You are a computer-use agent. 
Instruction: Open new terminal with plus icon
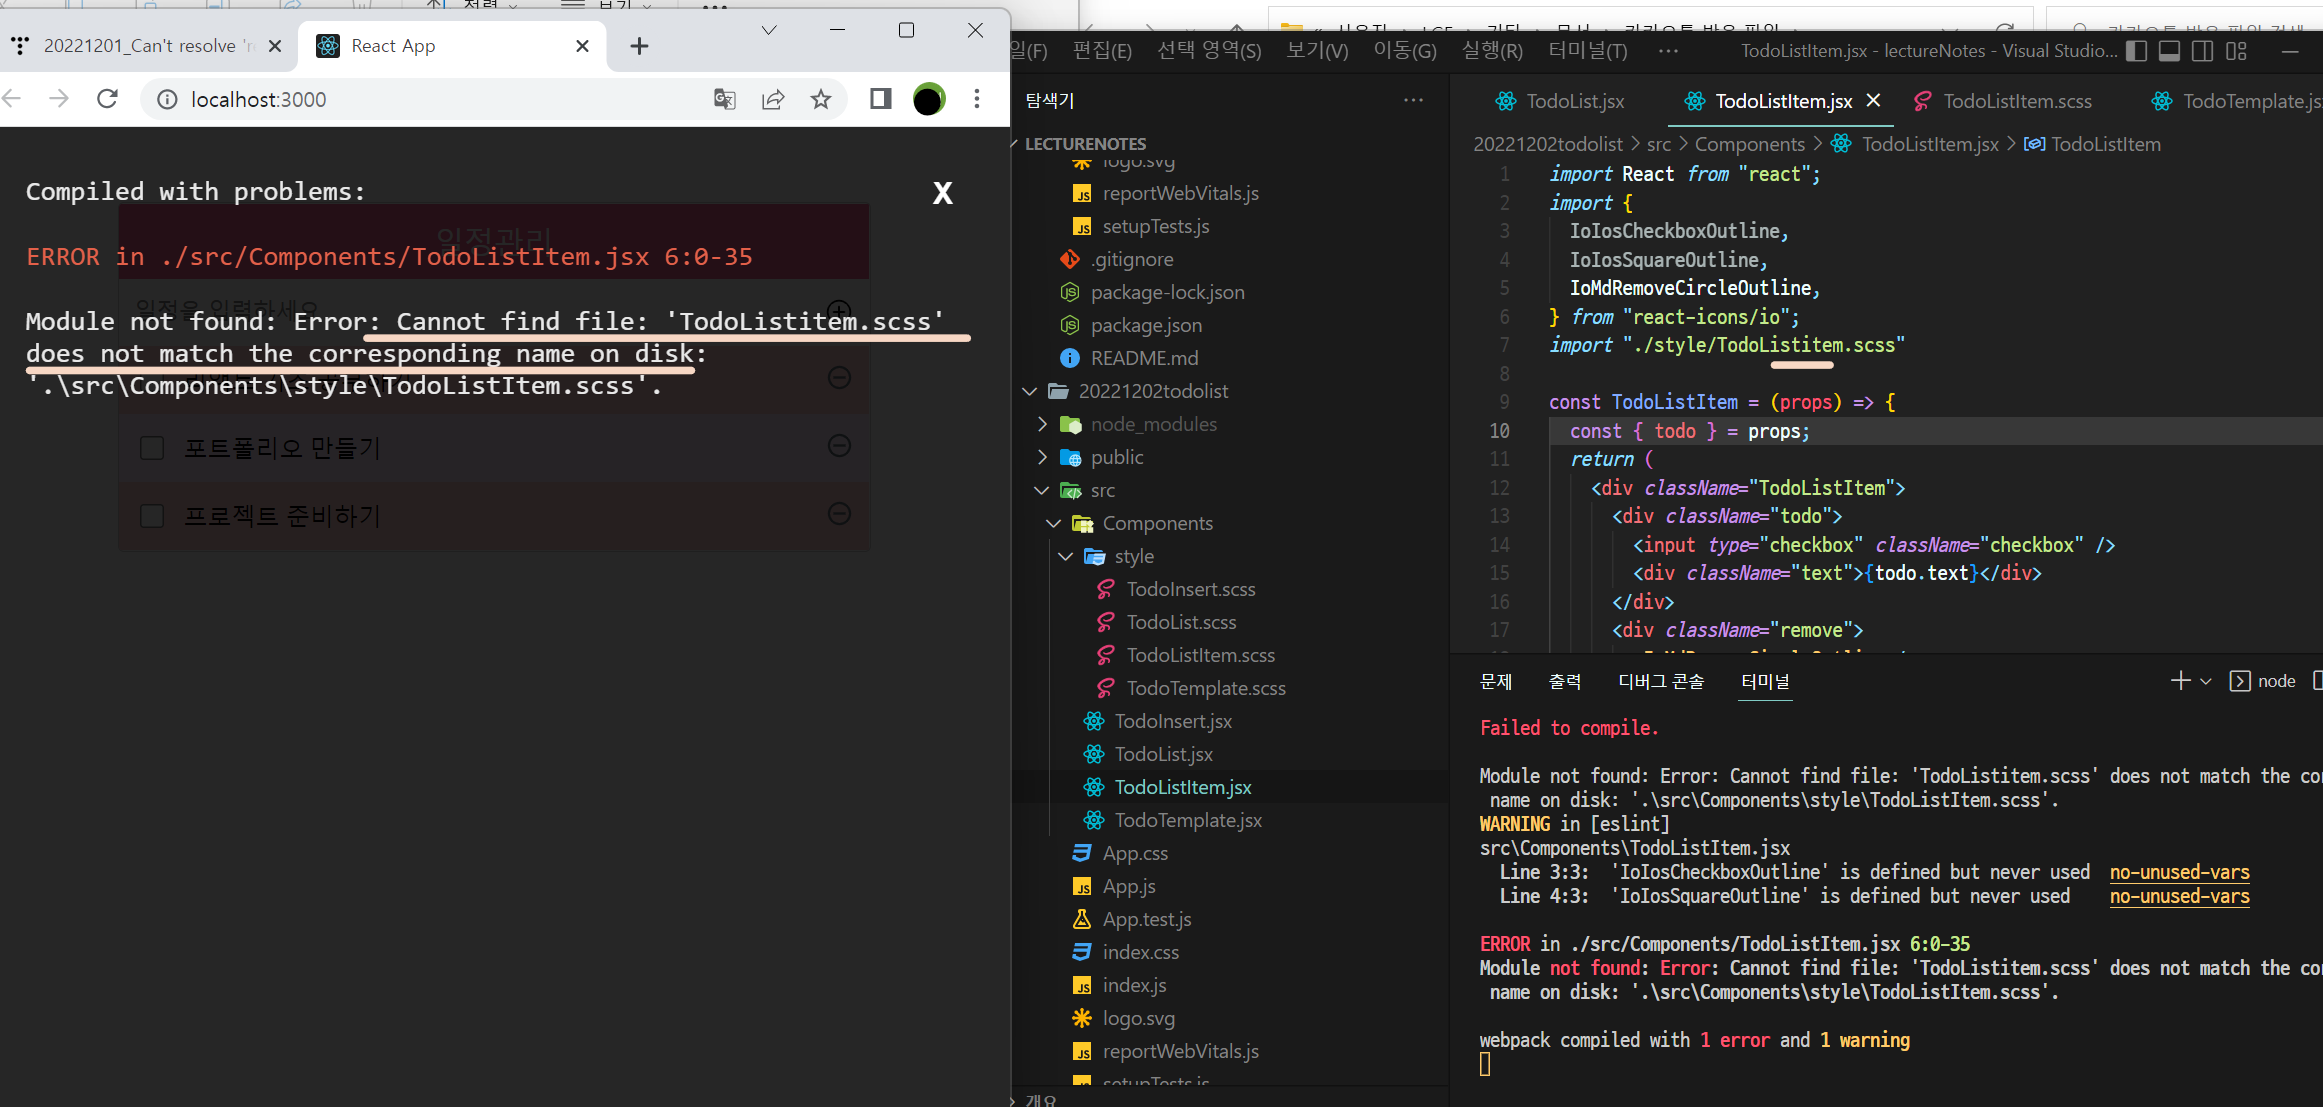(x=2180, y=681)
